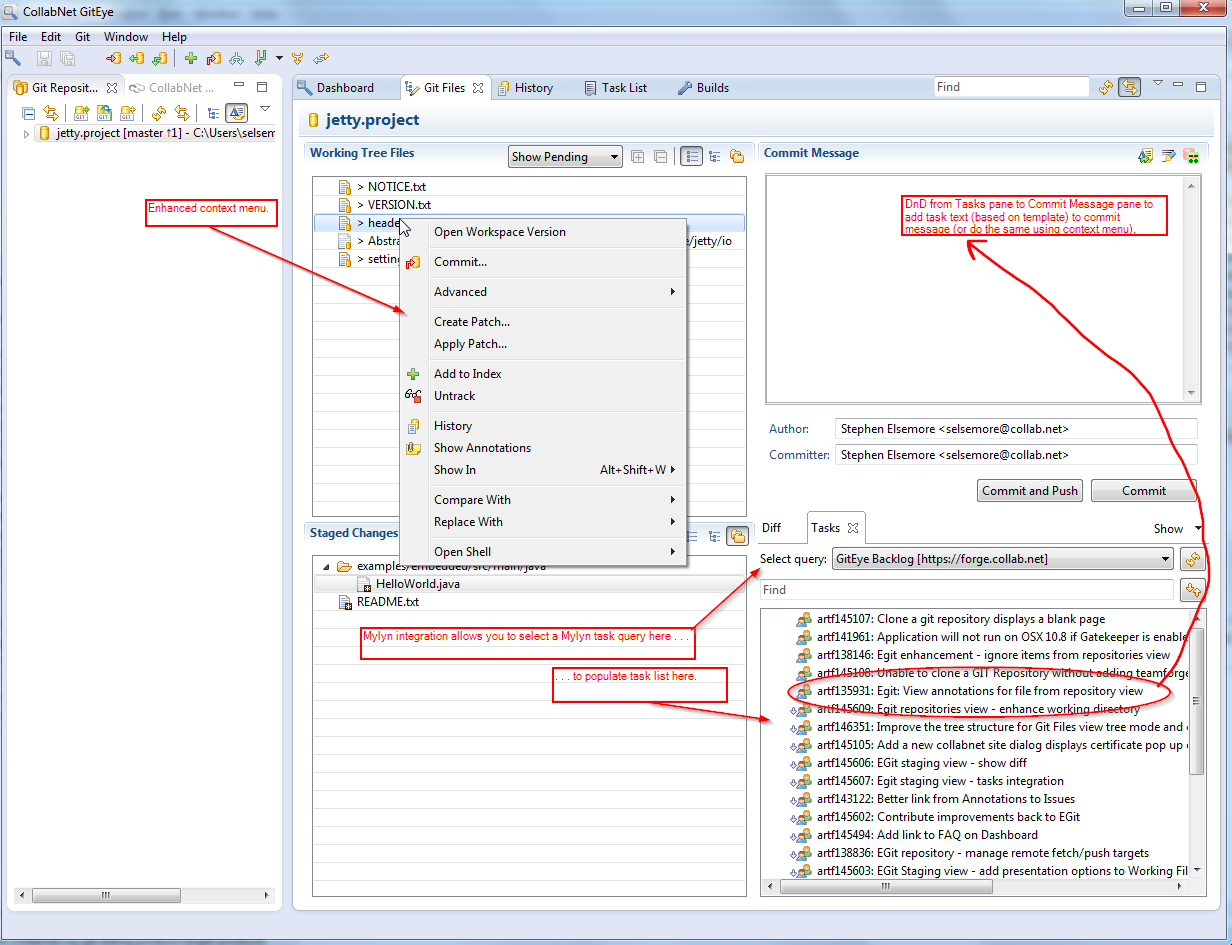Toggle the link-with-editor icon near top Find field
Screen dimensions: 1232x945
pyautogui.click(x=1129, y=87)
